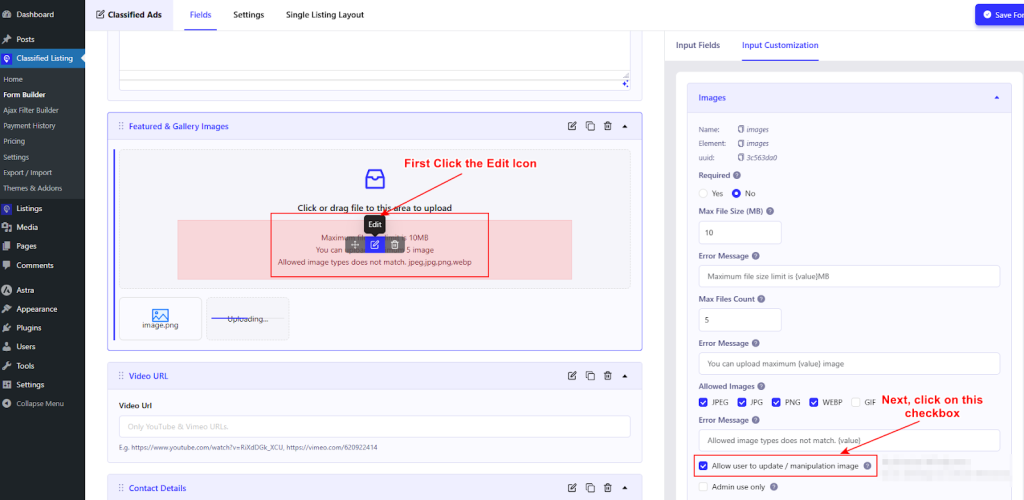The width and height of the screenshot is (1024, 500).
Task: Click the Uploading progress bar tile
Action: (248, 319)
